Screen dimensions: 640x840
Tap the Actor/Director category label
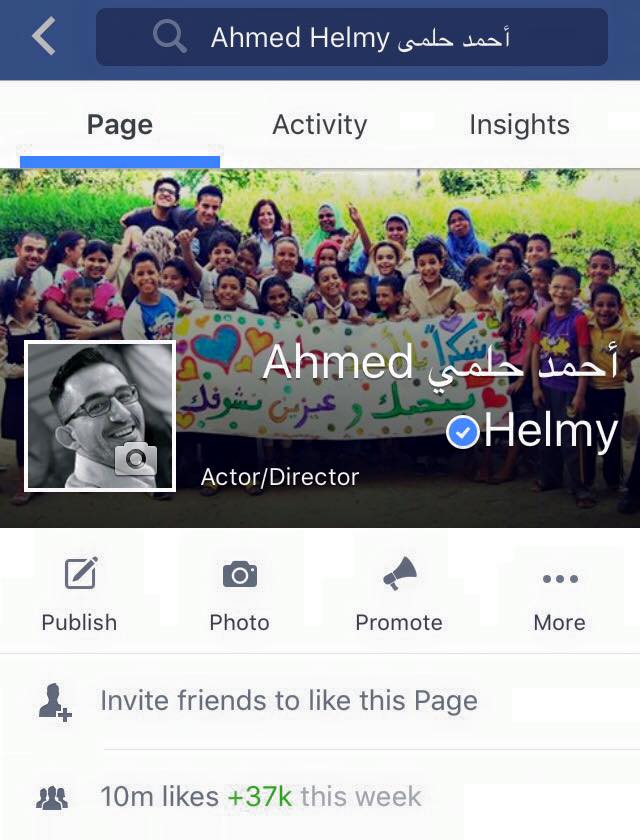pos(280,477)
